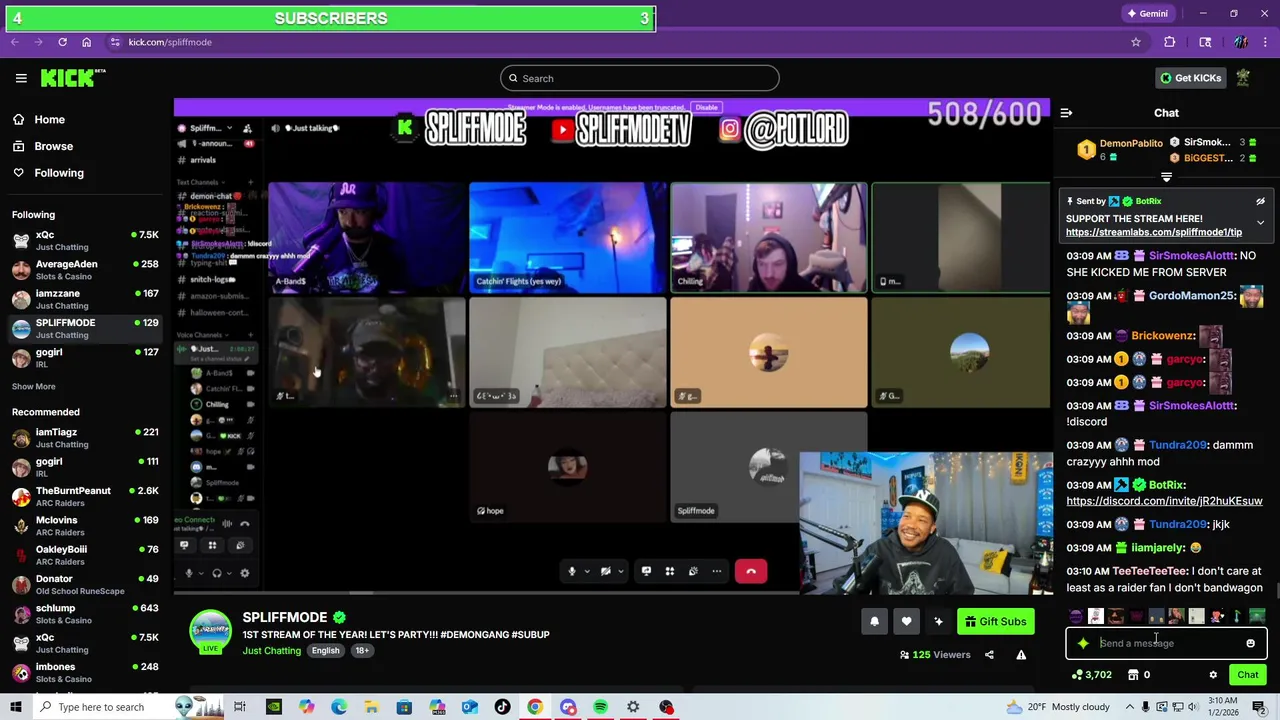Open the emoji picker in chat
Screen dimensions: 1280x720
[1250, 643]
